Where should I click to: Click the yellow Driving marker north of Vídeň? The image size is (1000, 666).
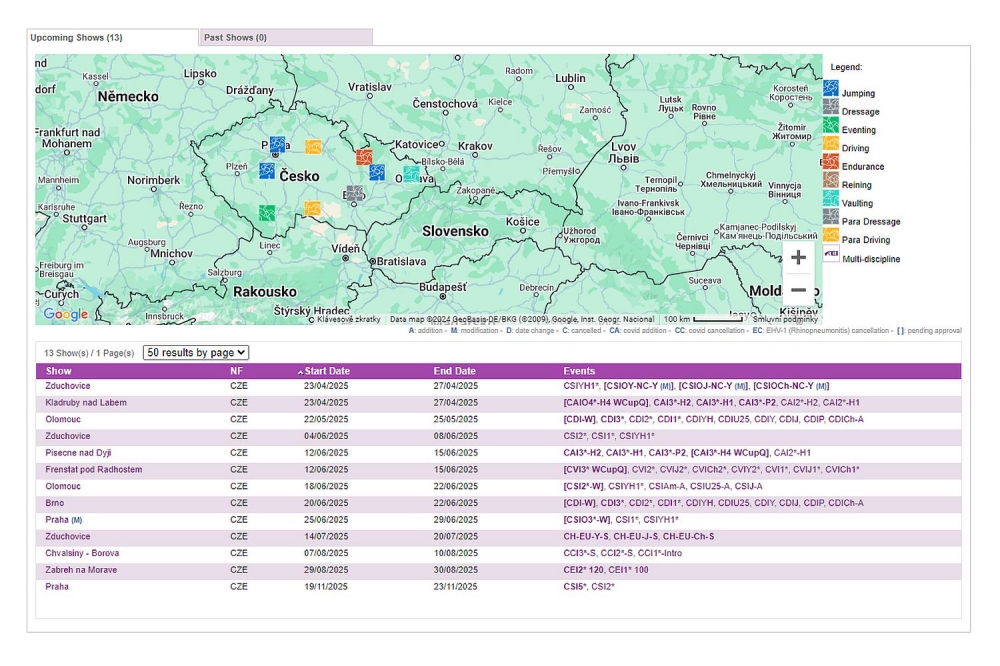[x=312, y=209]
